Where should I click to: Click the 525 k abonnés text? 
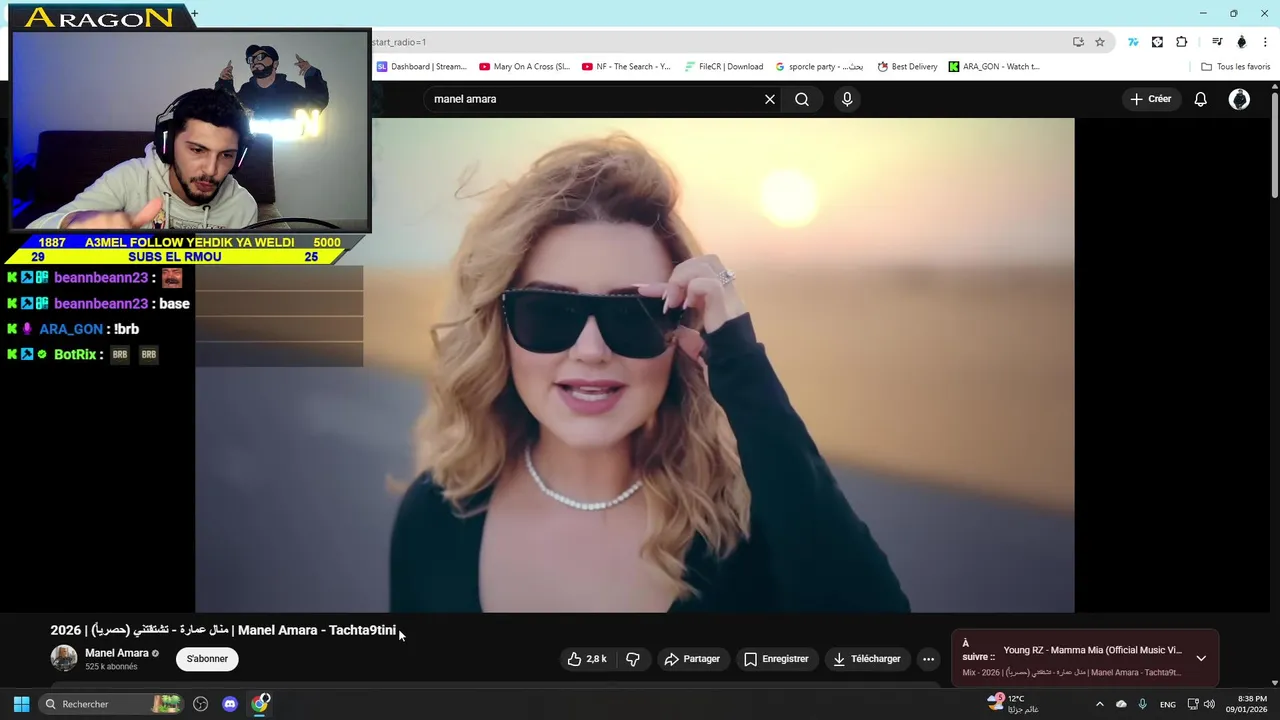[111, 667]
